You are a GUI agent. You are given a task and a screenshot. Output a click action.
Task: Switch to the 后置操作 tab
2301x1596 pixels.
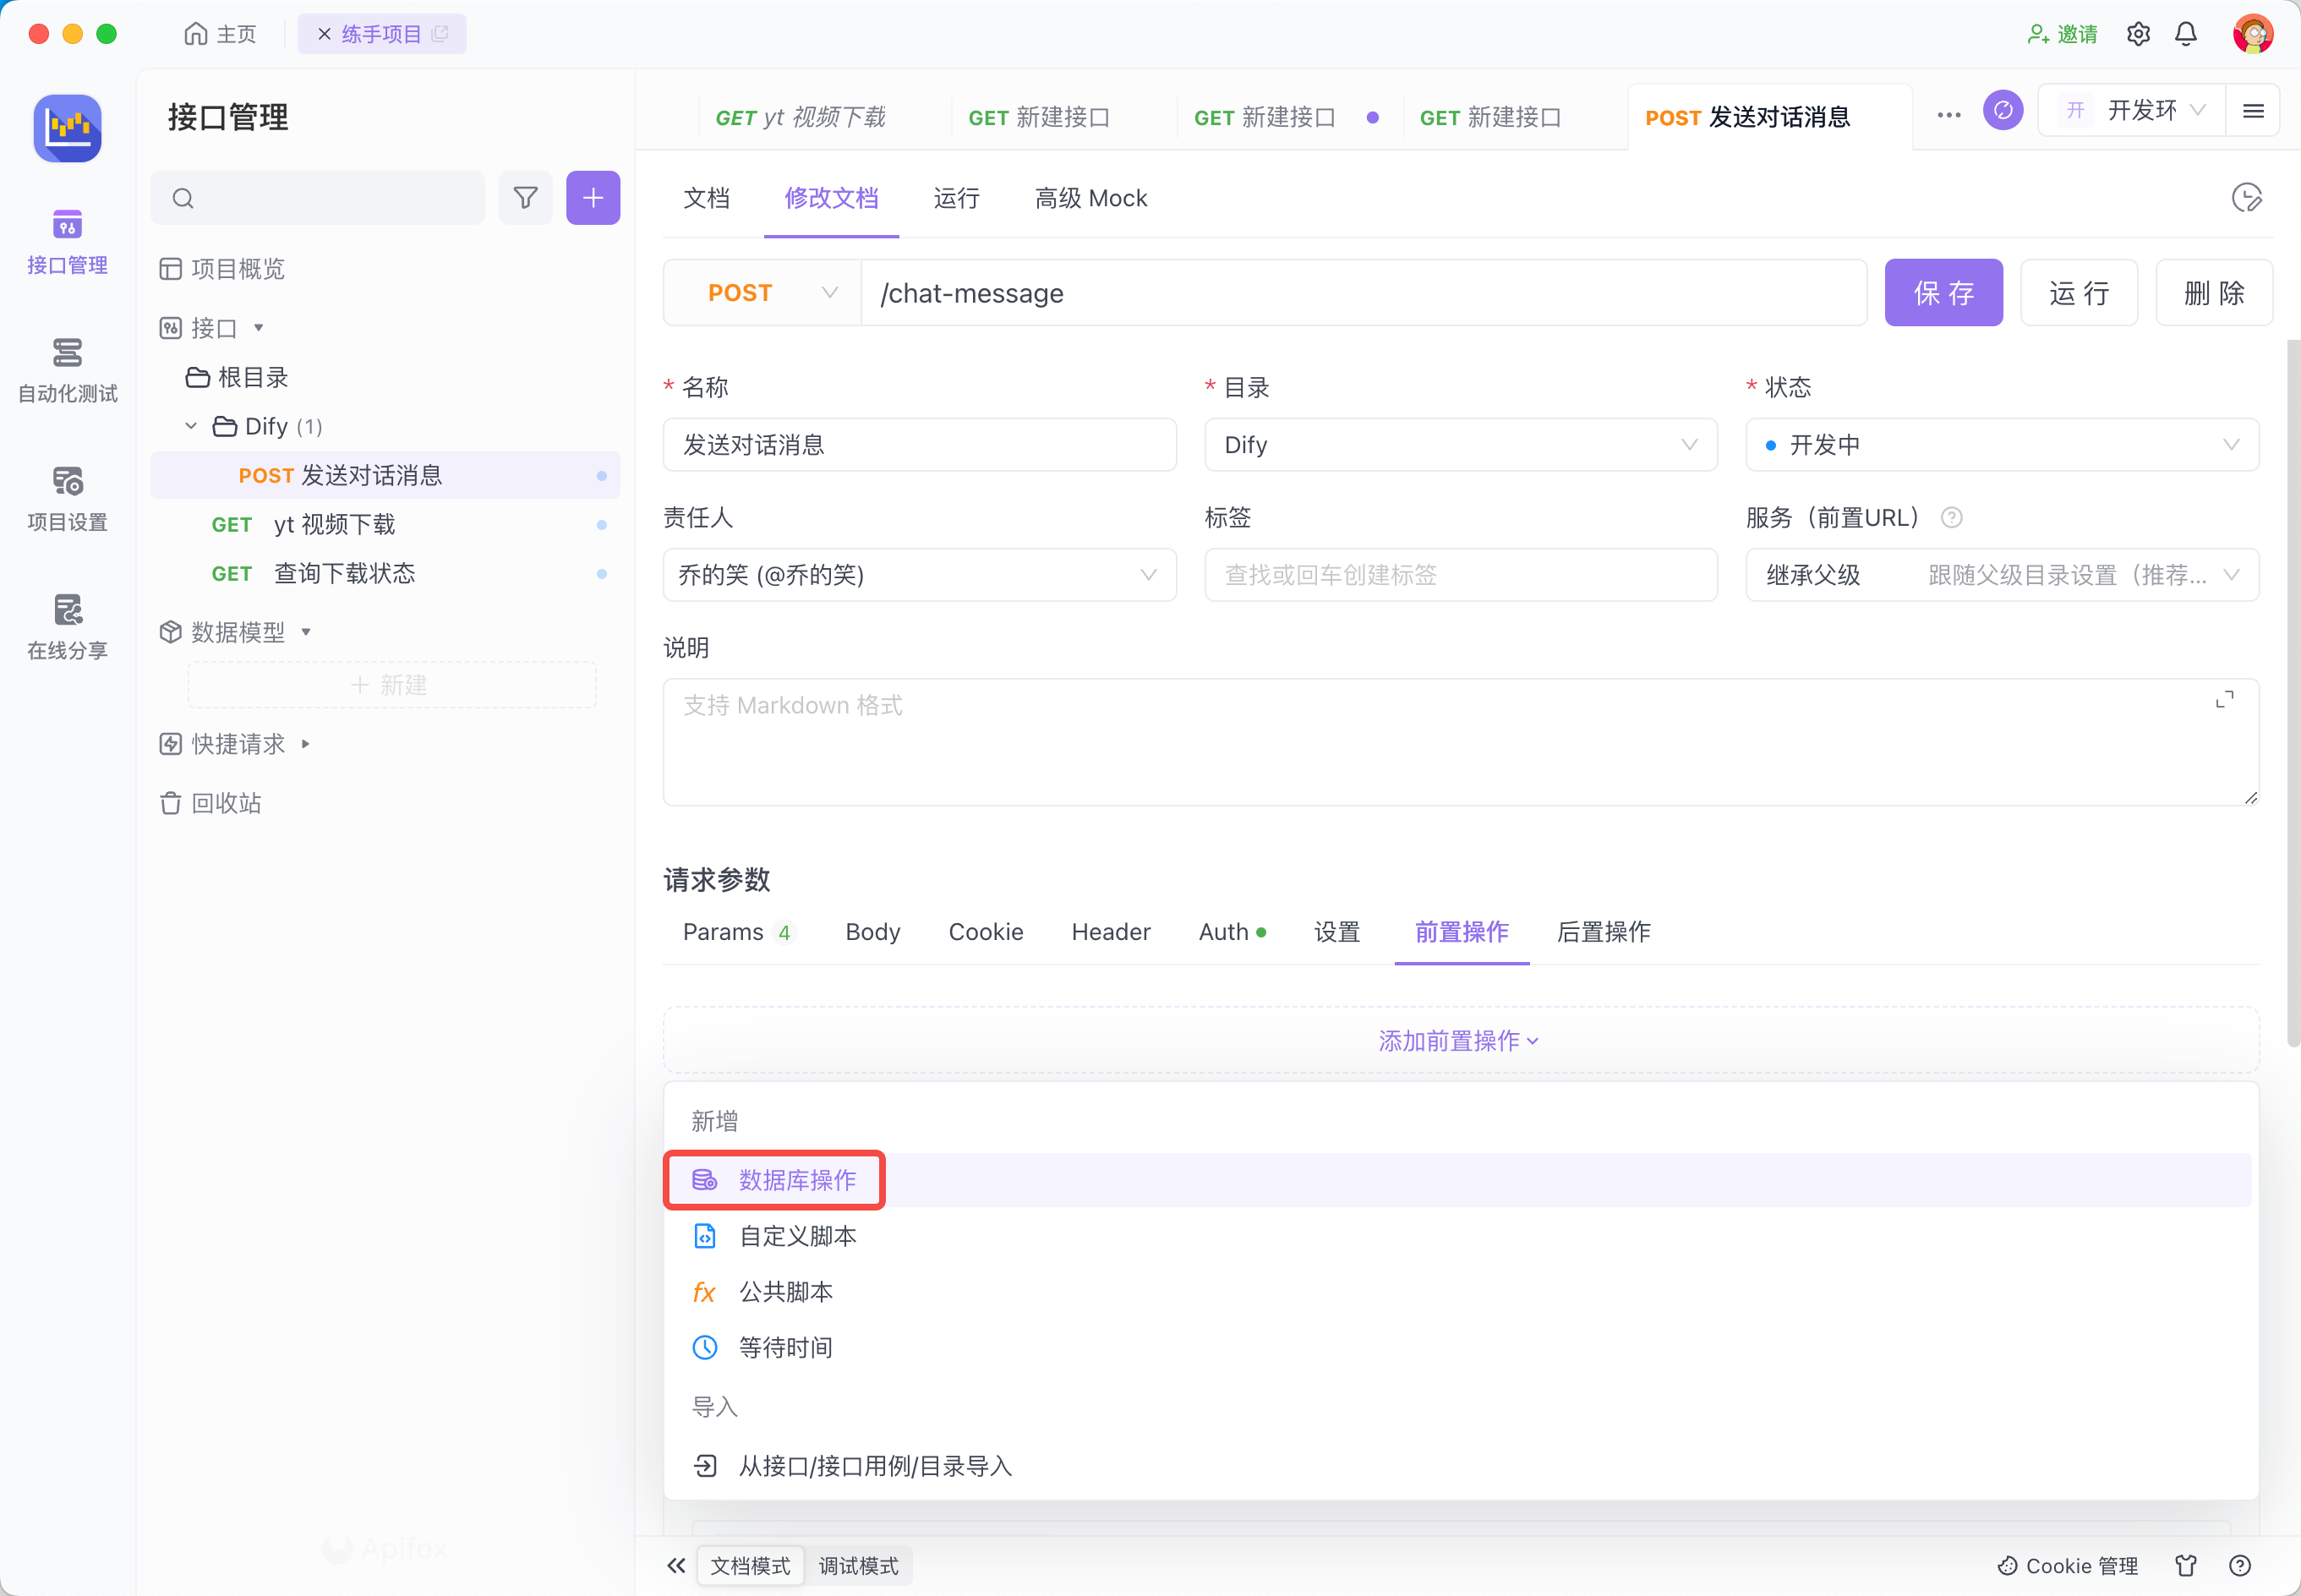click(1603, 932)
